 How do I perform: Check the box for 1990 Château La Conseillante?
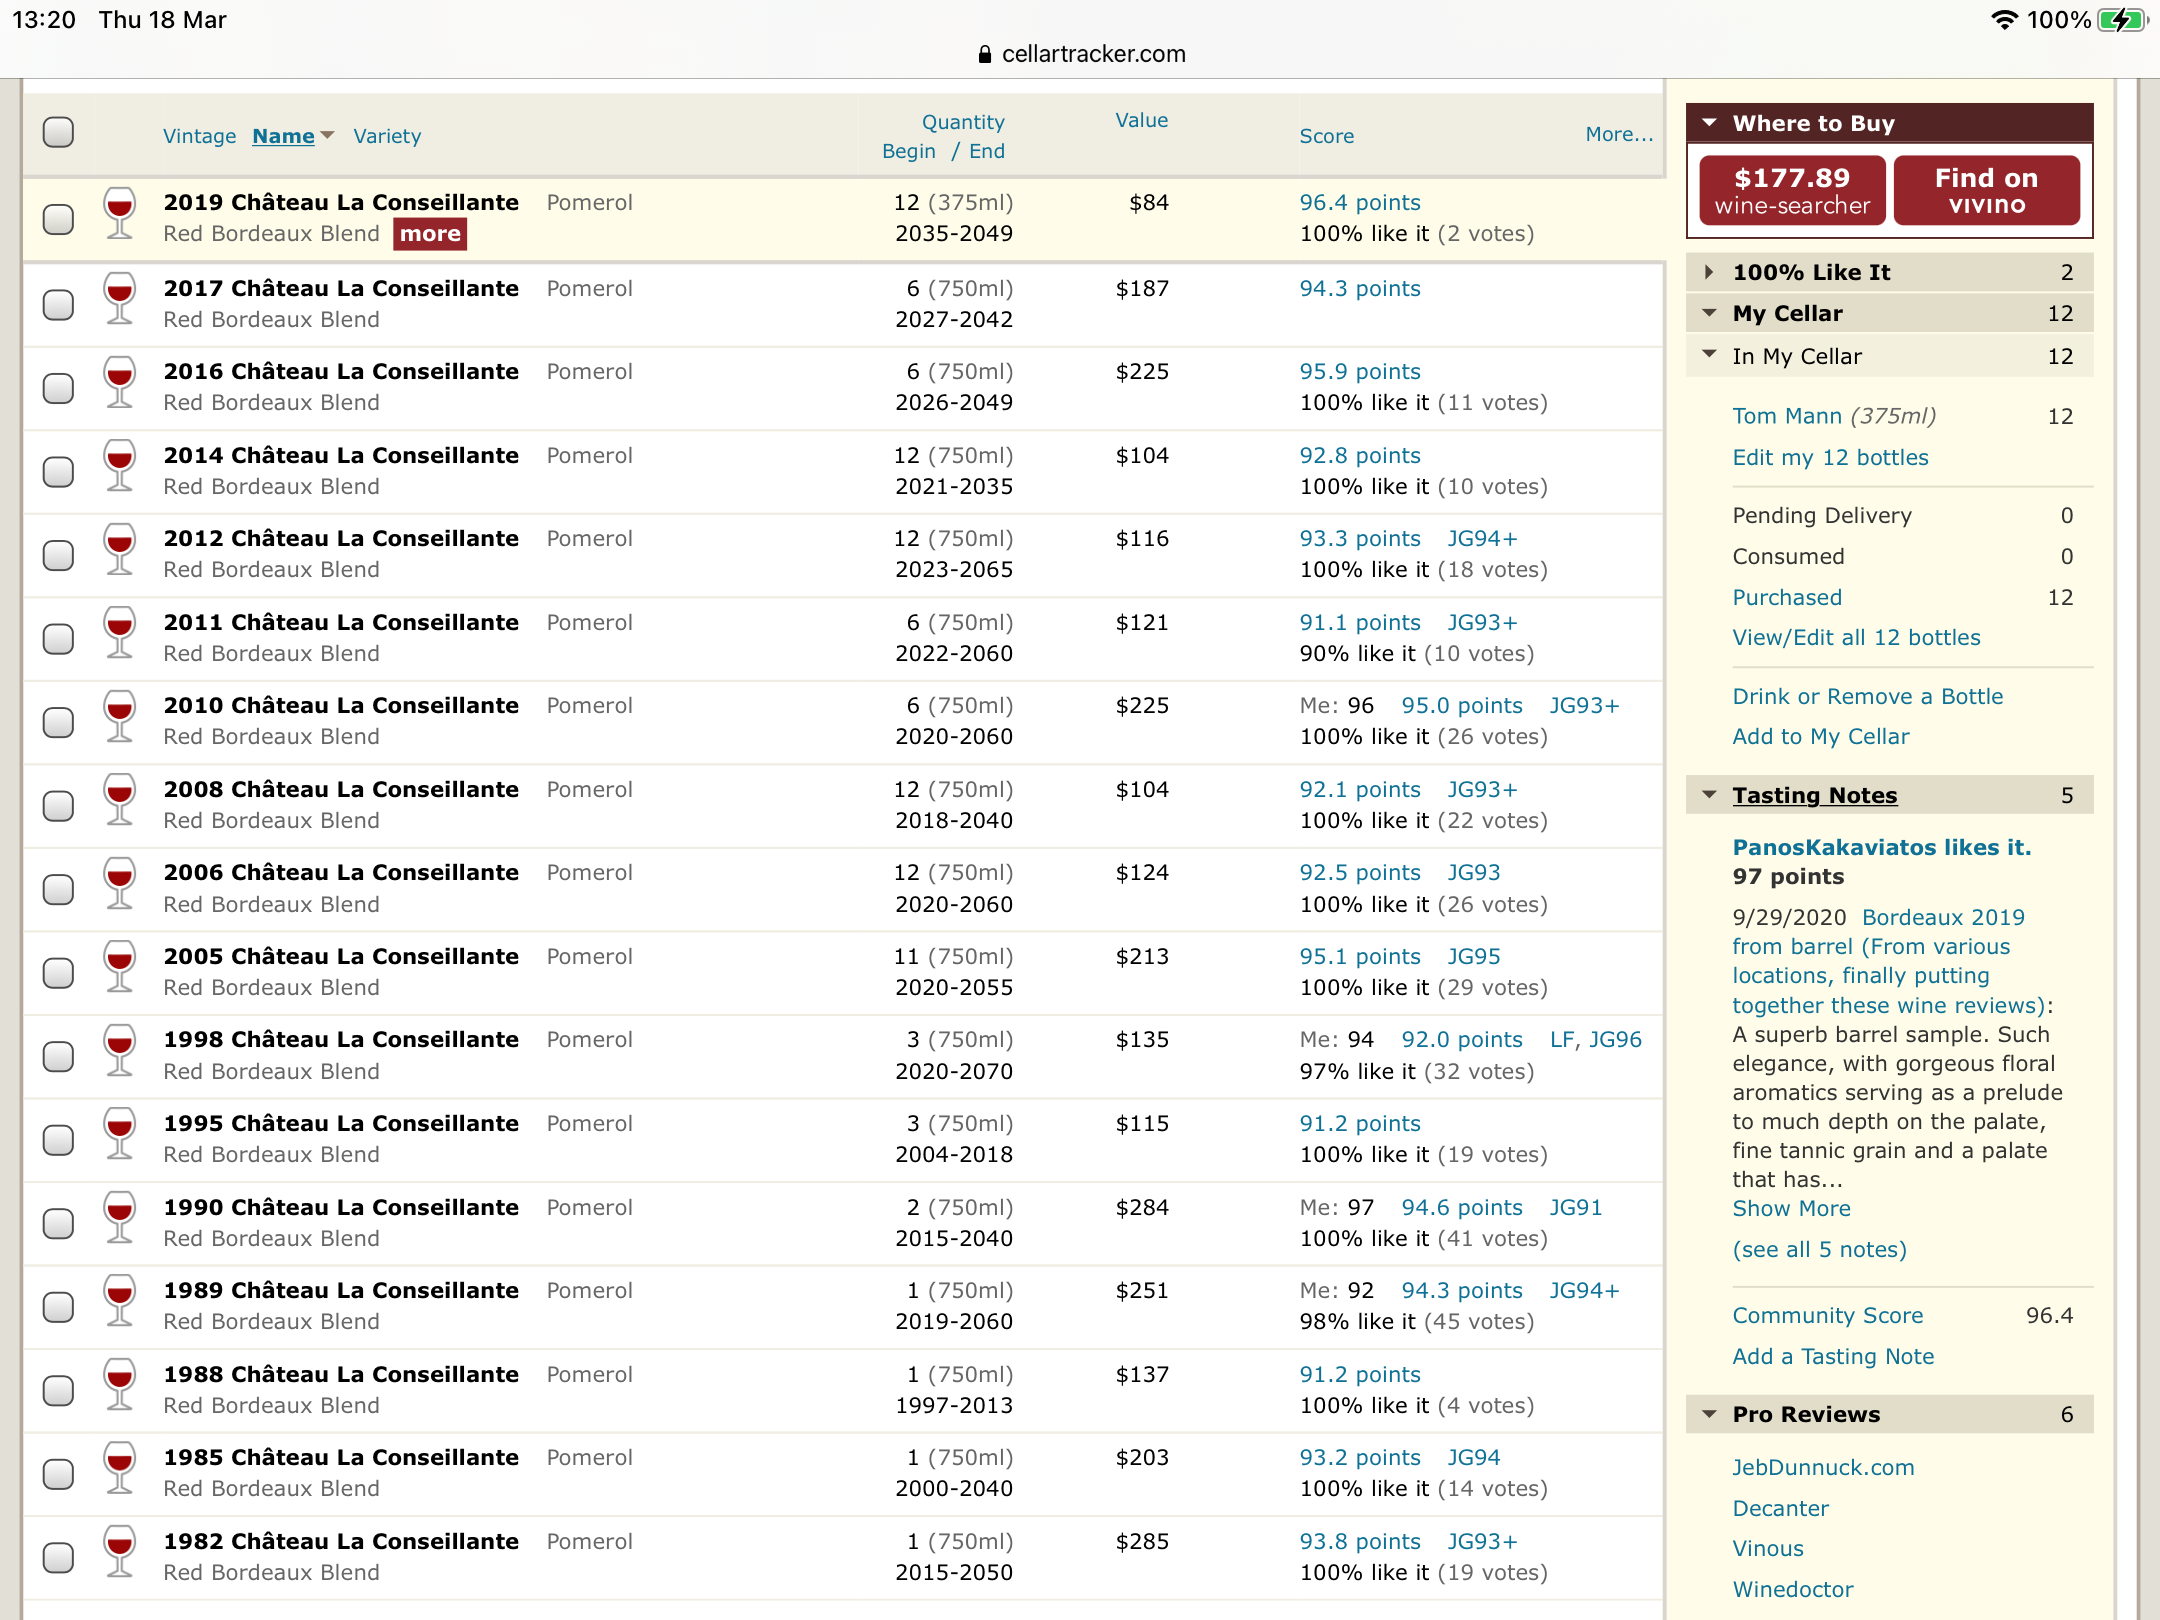[58, 1223]
